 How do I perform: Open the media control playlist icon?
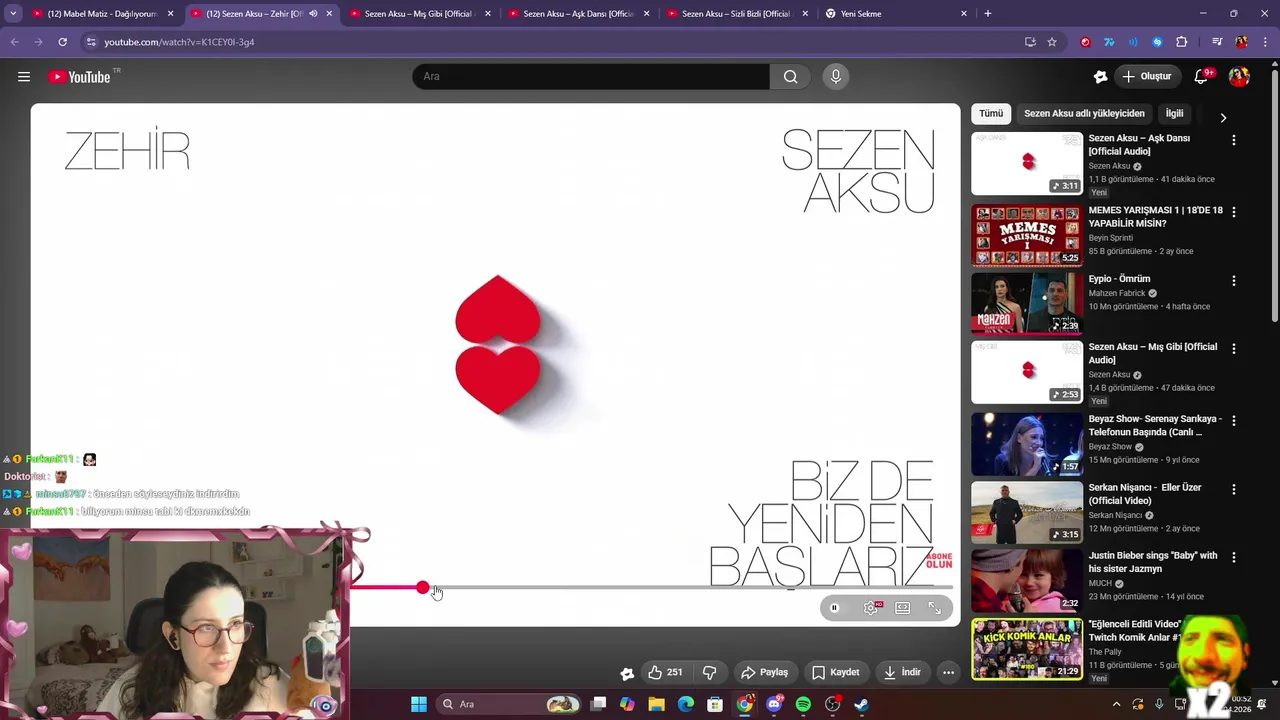1217,42
